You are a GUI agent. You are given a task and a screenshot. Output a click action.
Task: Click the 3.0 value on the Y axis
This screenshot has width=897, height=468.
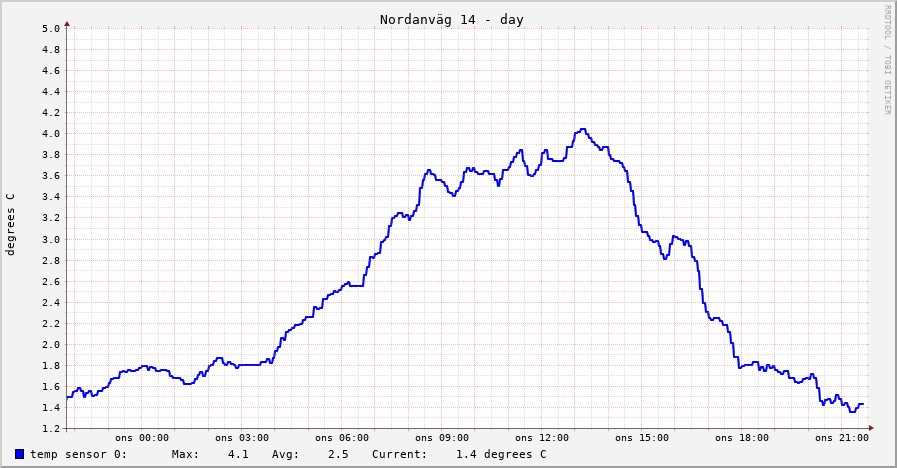(x=51, y=239)
